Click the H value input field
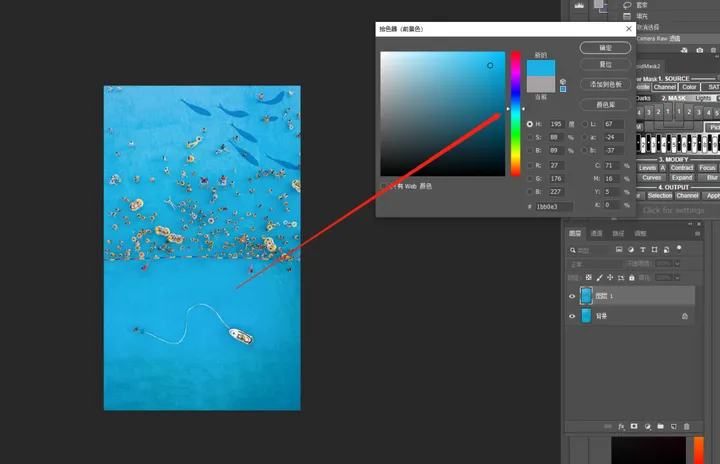 click(557, 124)
